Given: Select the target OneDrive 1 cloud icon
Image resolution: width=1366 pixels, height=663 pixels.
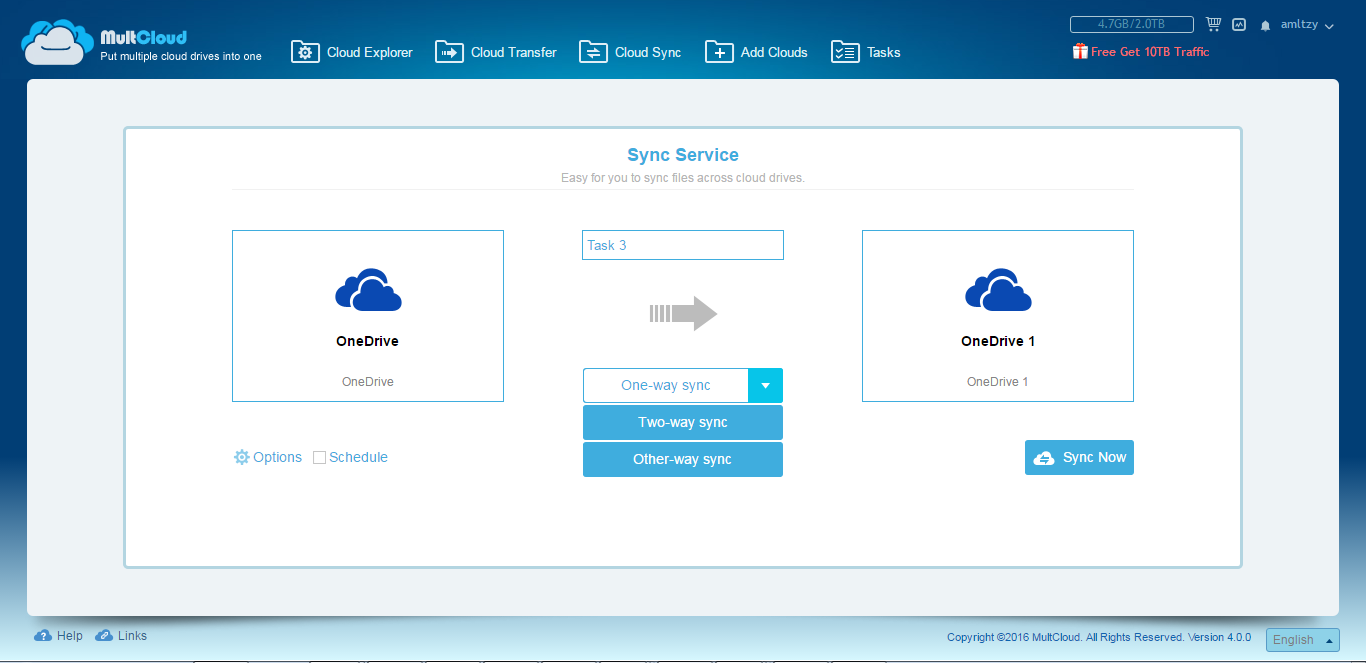Looking at the screenshot, I should click(998, 290).
